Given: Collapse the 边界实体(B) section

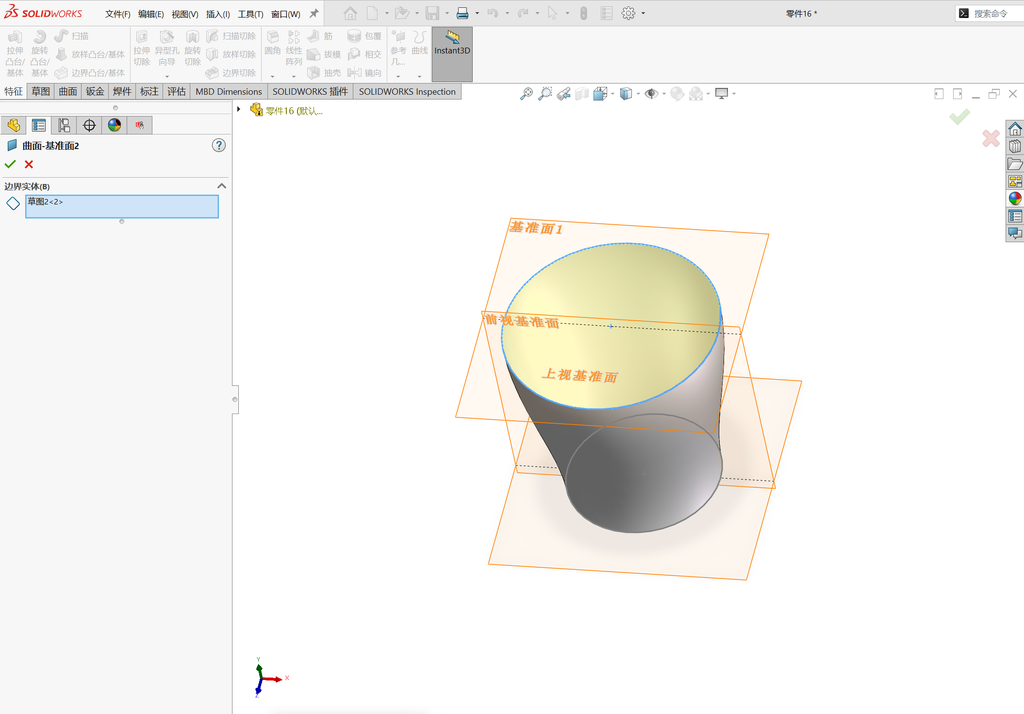Looking at the screenshot, I should pos(221,186).
